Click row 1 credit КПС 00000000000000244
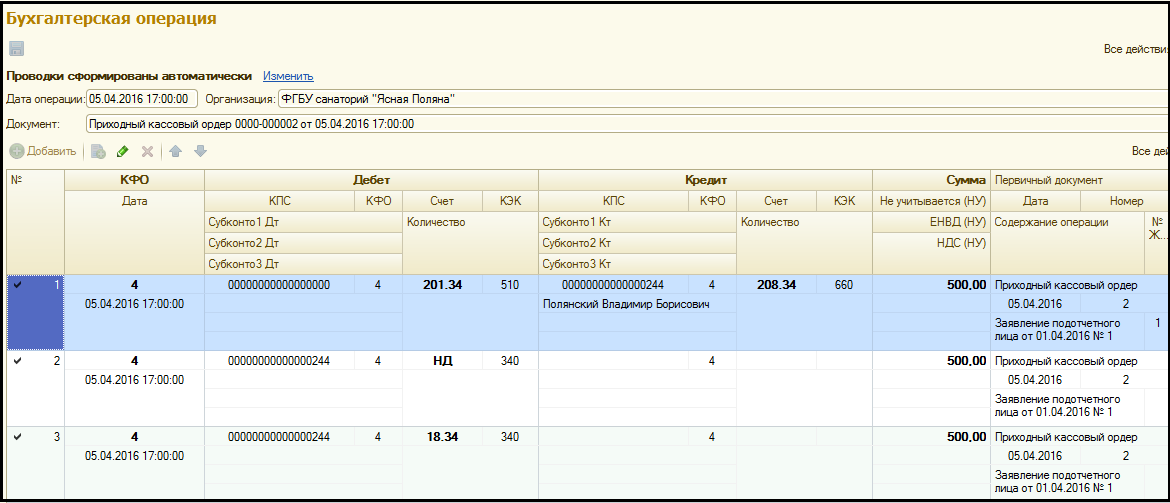The height and width of the screenshot is (503, 1170). coord(613,284)
